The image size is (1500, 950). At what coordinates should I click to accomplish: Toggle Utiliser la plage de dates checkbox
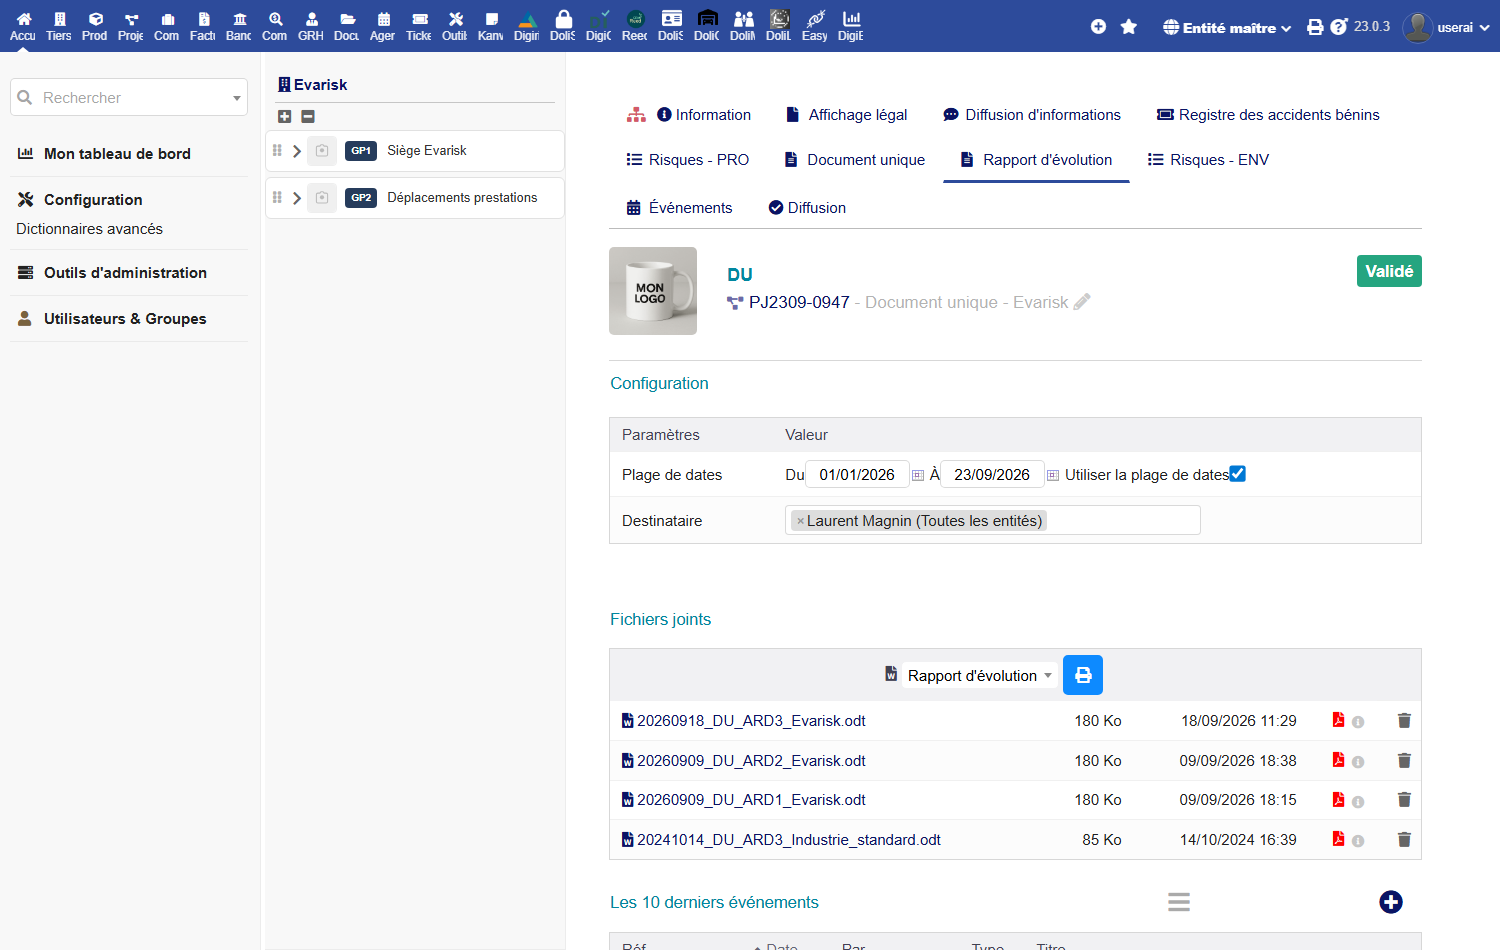tap(1238, 474)
